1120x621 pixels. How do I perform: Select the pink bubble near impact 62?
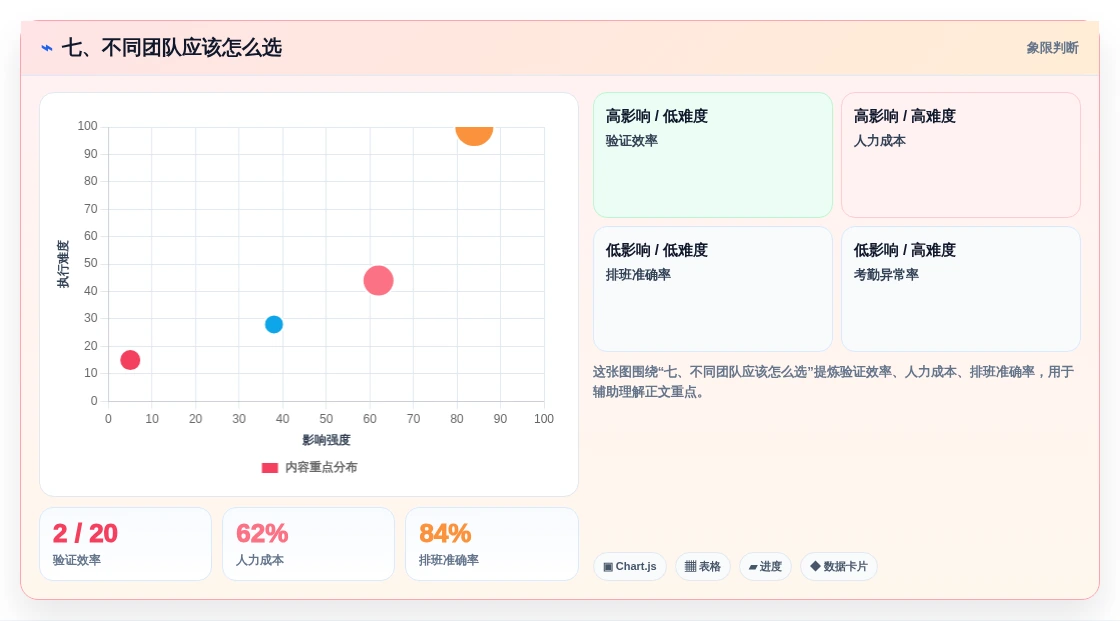[379, 280]
